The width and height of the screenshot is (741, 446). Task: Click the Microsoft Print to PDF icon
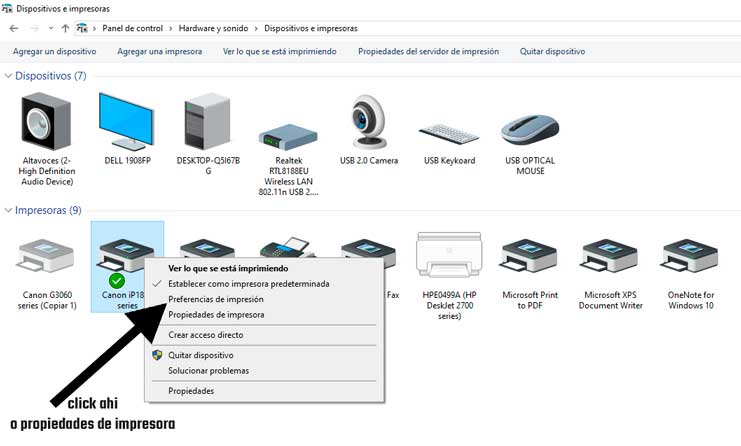pyautogui.click(x=529, y=260)
